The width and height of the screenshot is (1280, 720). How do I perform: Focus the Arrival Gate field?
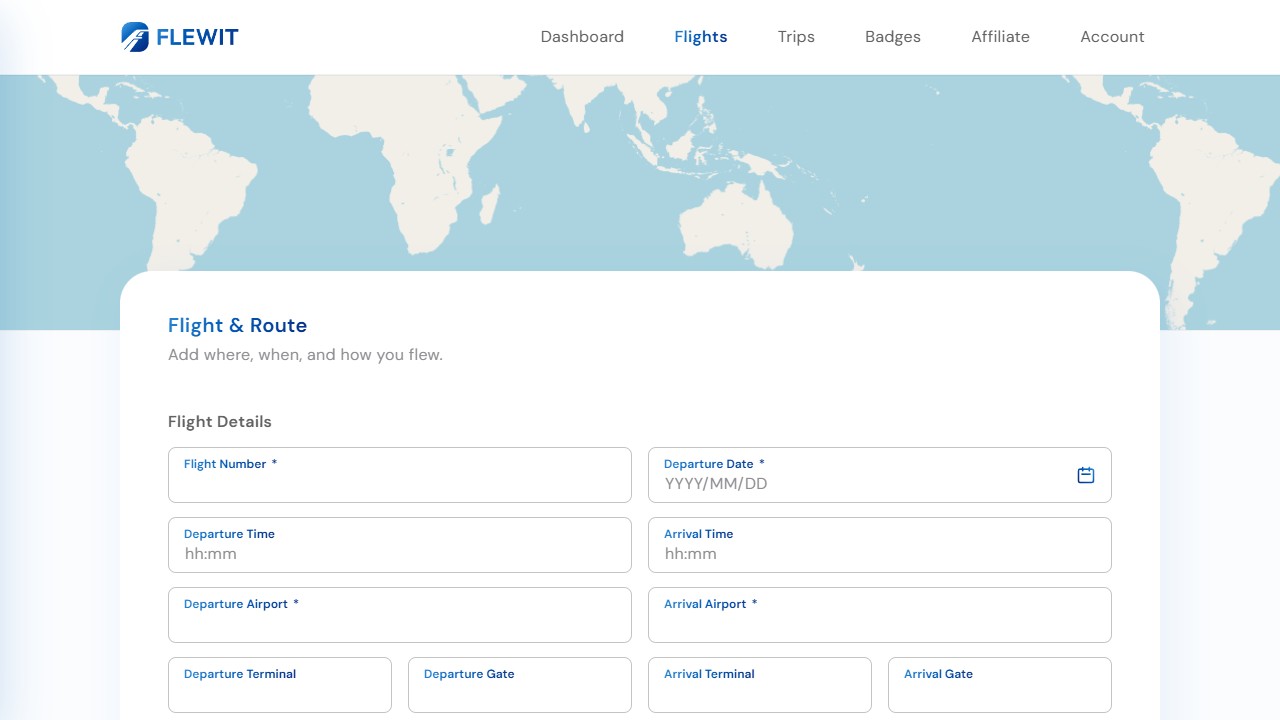coord(1000,685)
